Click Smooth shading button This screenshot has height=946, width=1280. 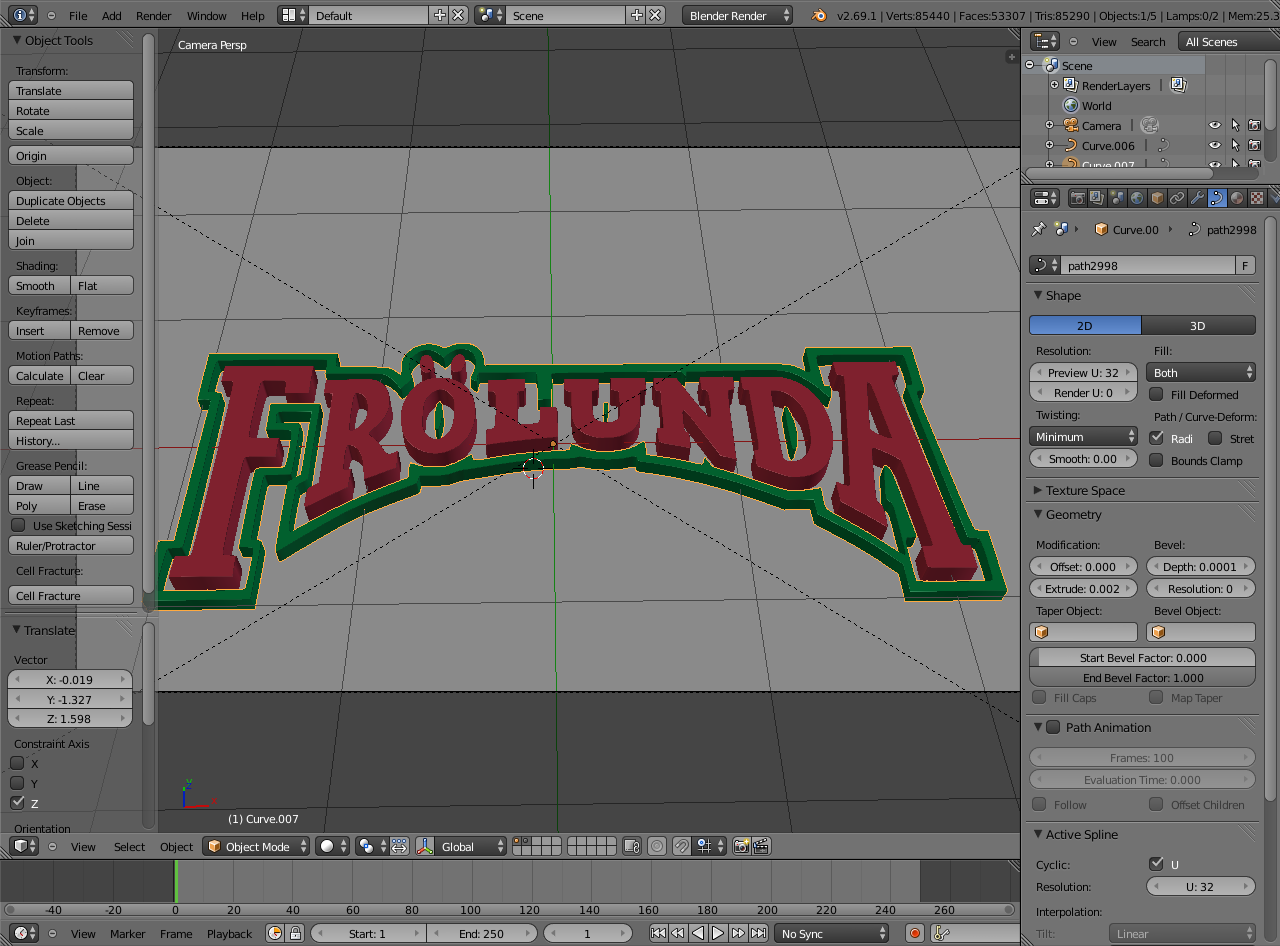(40, 285)
